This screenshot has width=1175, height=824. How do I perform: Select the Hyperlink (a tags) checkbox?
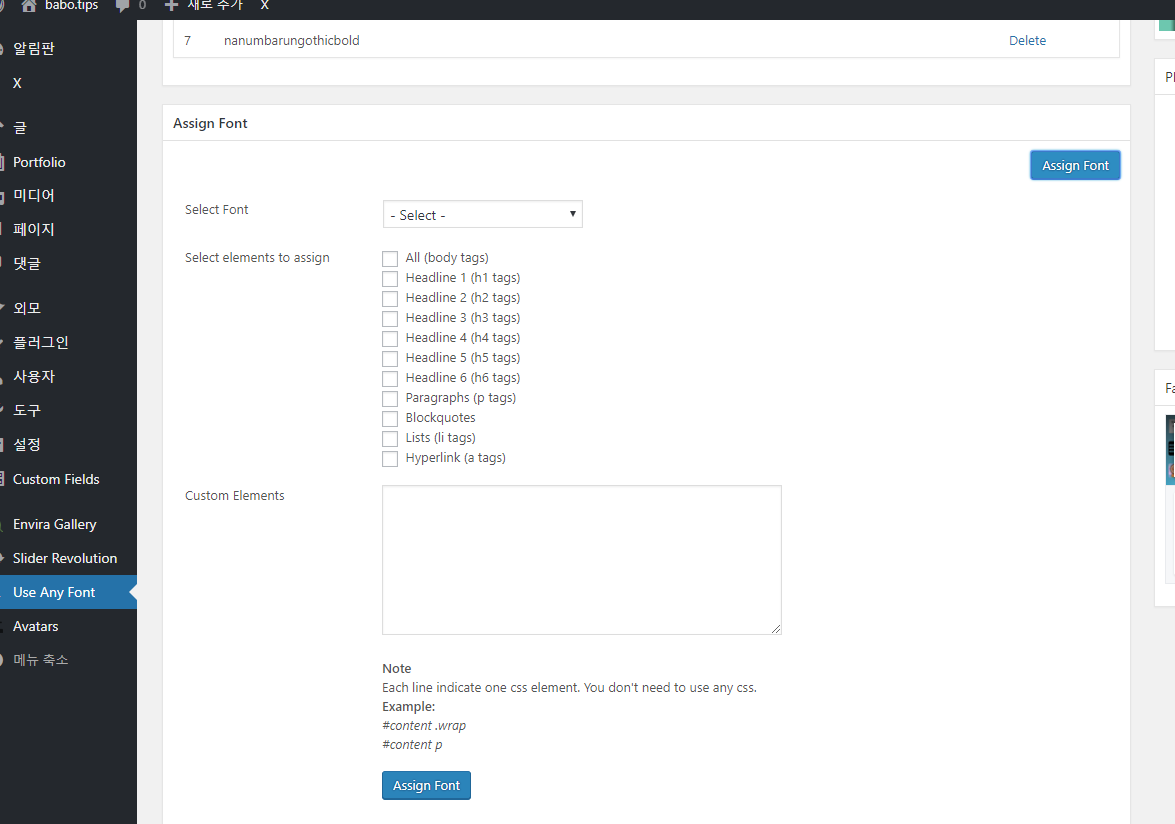[x=390, y=459]
